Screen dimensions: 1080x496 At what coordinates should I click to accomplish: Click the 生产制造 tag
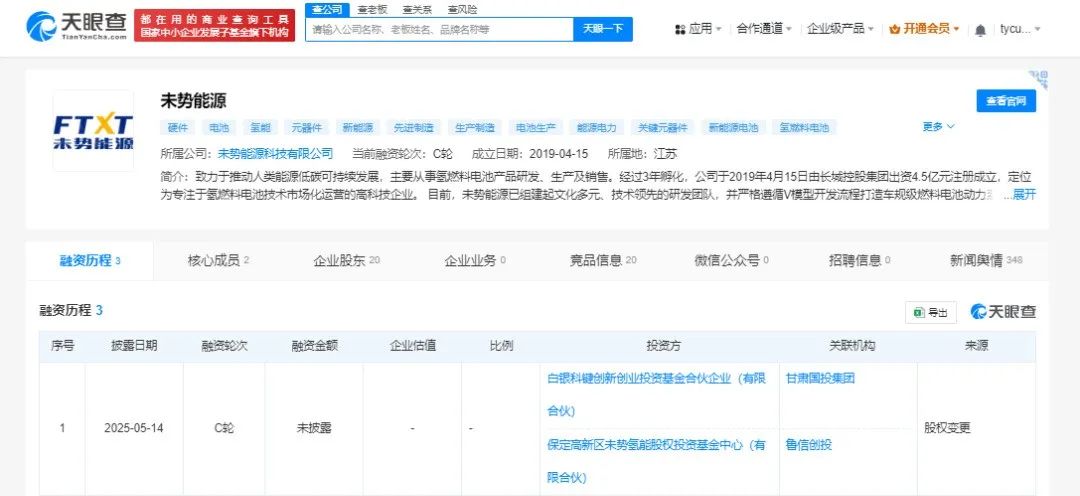pos(475,127)
